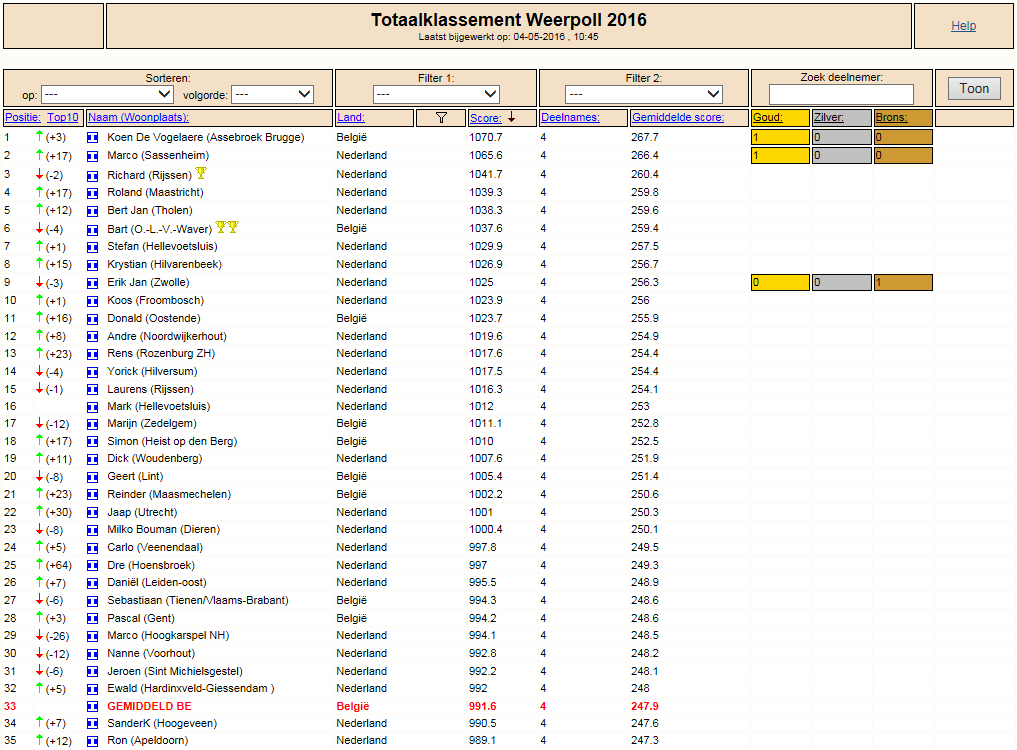Sort by the Gemiddelde score column header
The image size is (1017, 750).
pyautogui.click(x=678, y=117)
